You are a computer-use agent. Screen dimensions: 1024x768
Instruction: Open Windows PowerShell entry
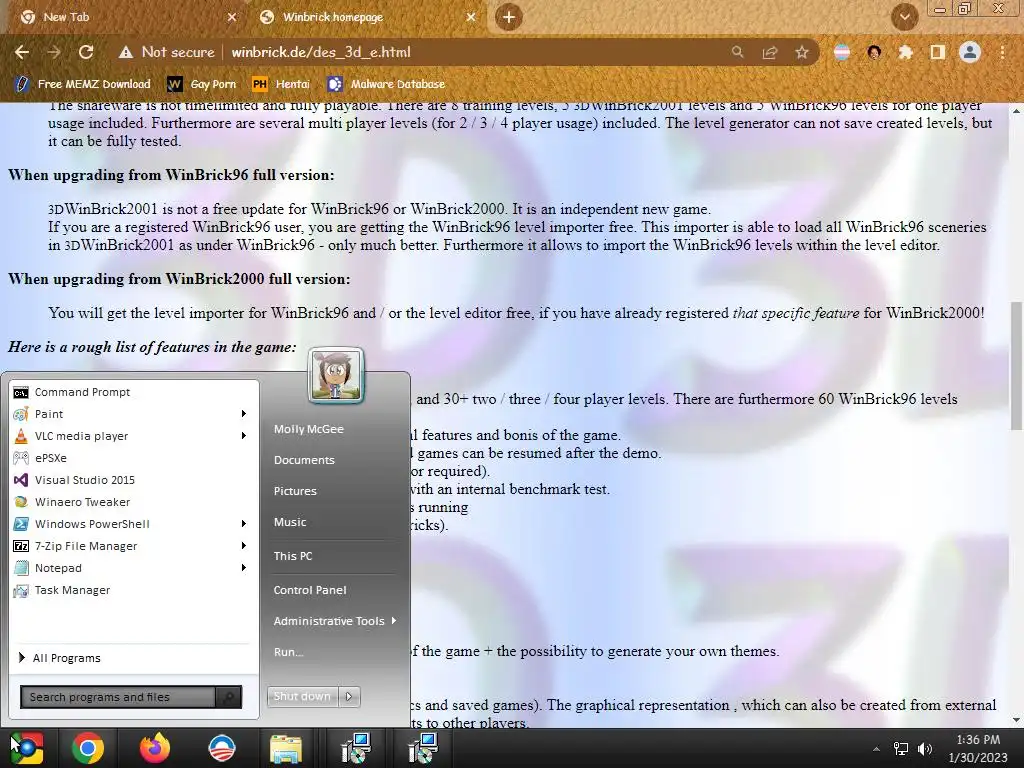coord(134,524)
